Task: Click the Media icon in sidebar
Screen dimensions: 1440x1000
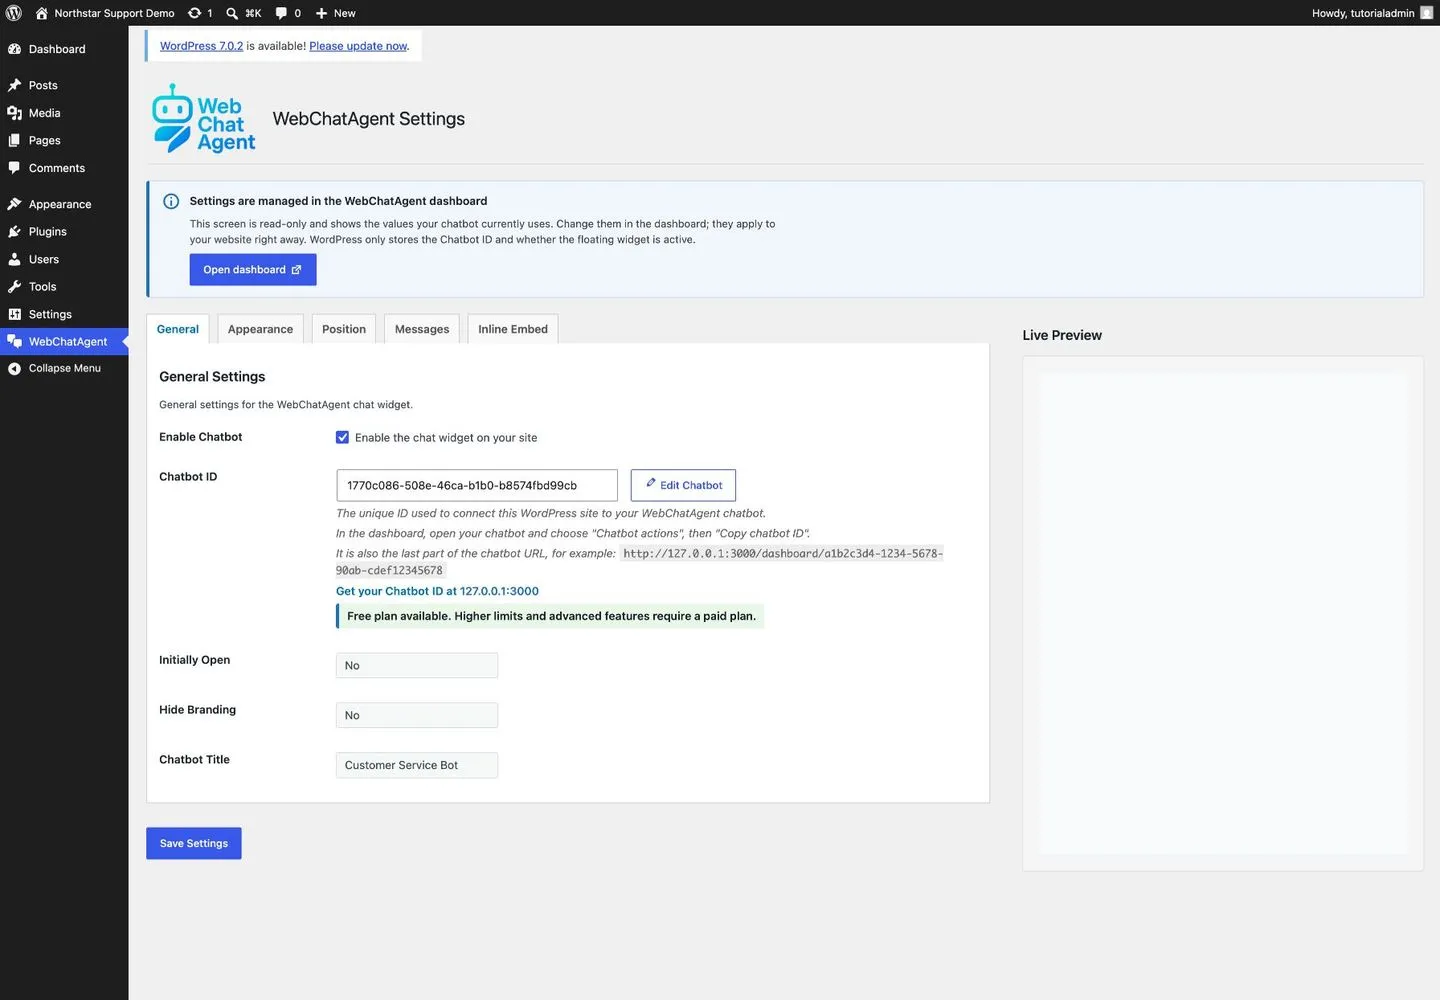Action: click(x=14, y=113)
